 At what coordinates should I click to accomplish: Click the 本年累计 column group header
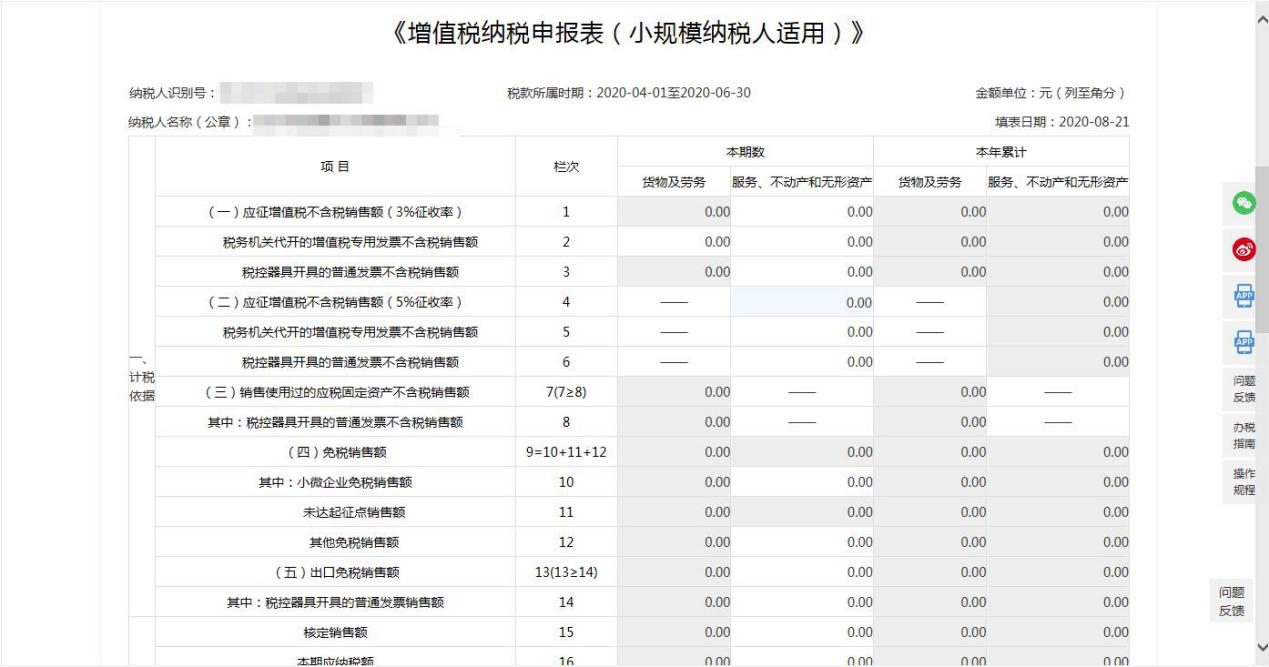pos(1001,152)
